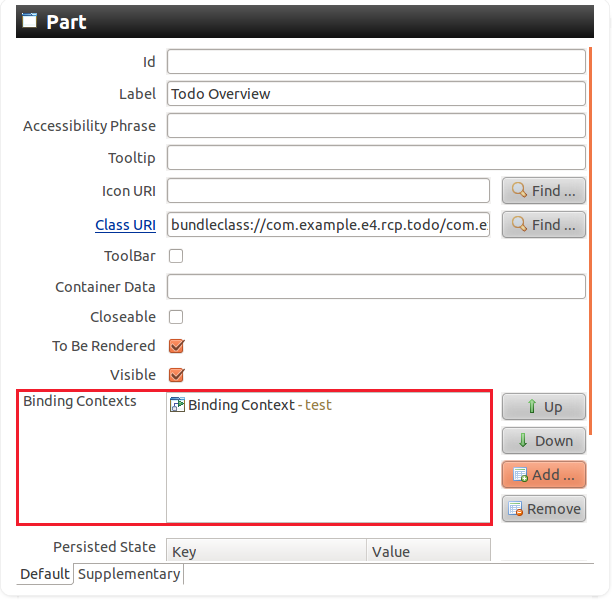
Task: Click the Key column header
Action: click(x=267, y=552)
